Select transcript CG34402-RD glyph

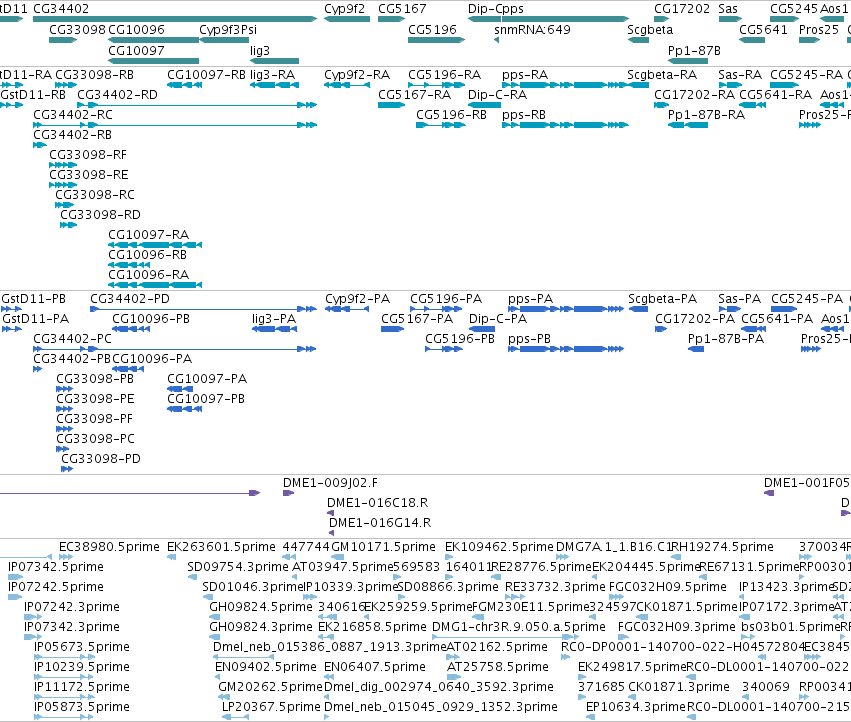(x=197, y=105)
